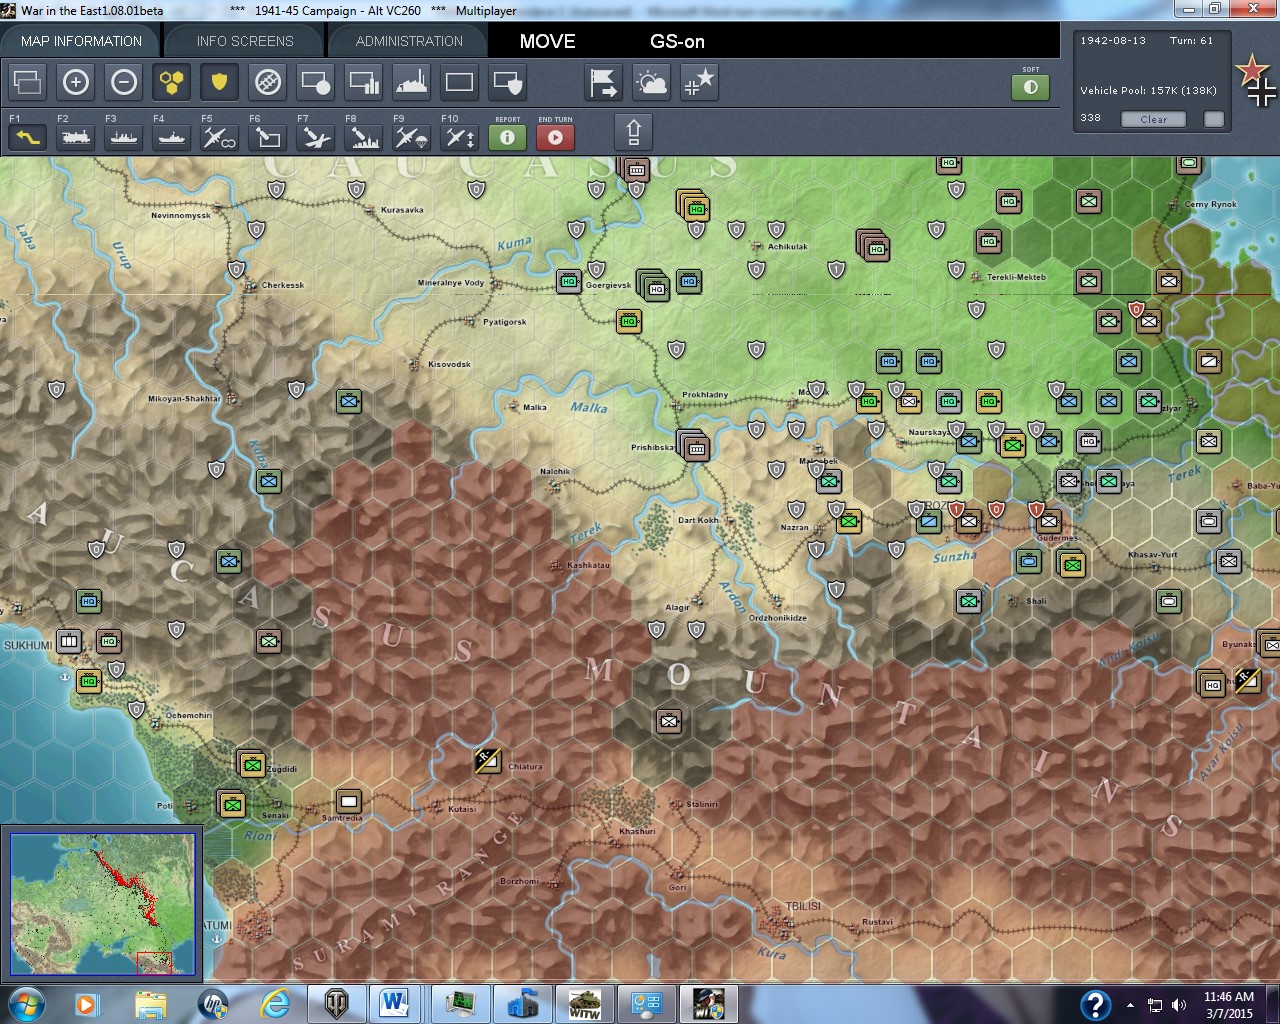Screen dimensions: 1280x1024
Task: Select F1 move mode arrow icon
Action: point(28,136)
